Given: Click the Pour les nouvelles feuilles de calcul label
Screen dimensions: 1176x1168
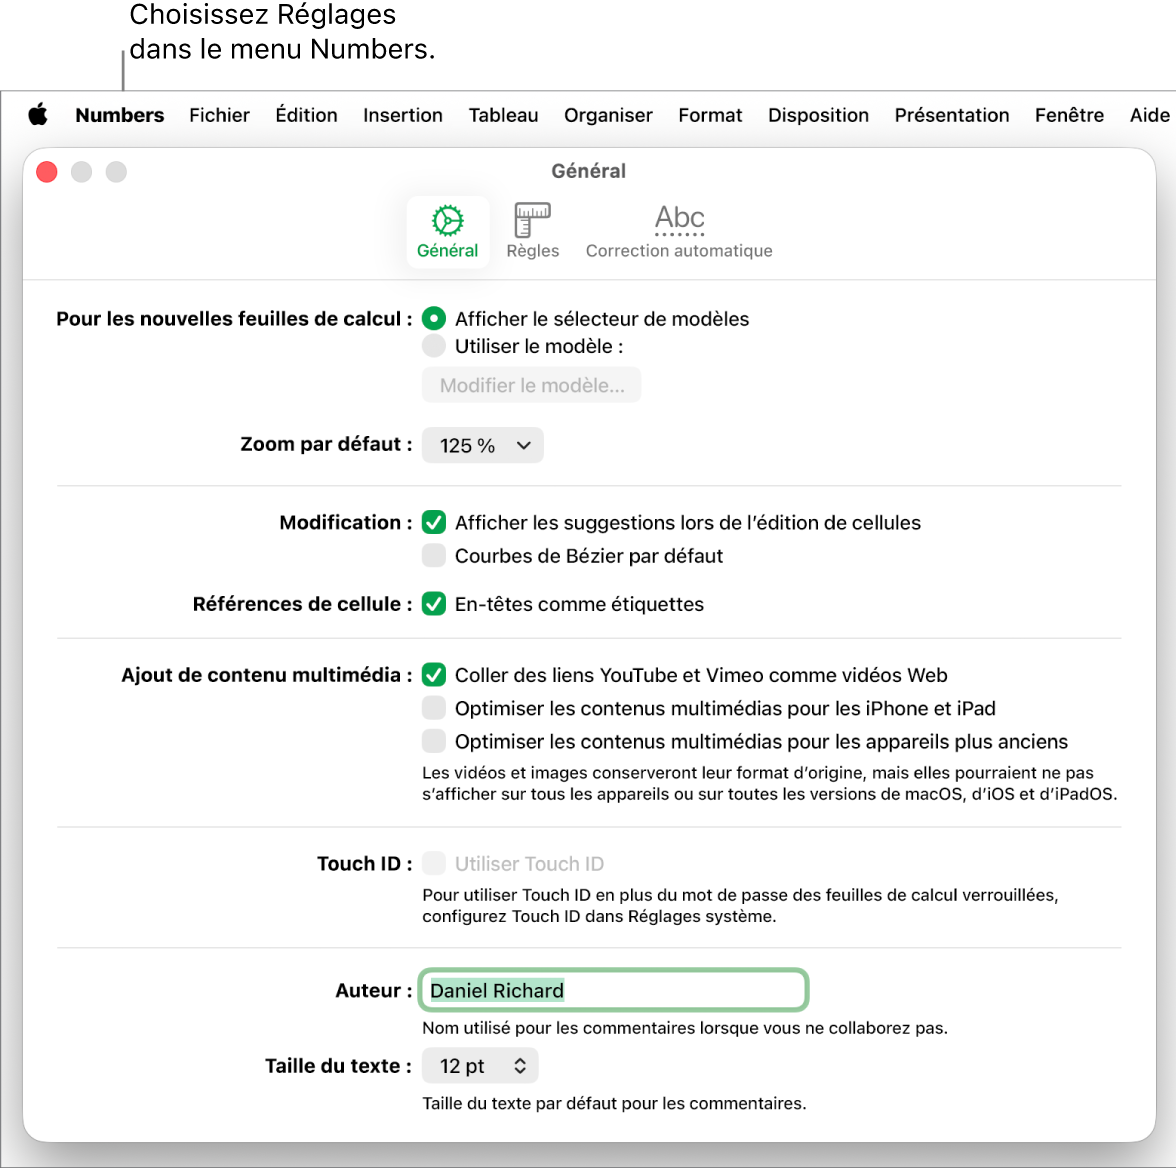Looking at the screenshot, I should coord(234,319).
